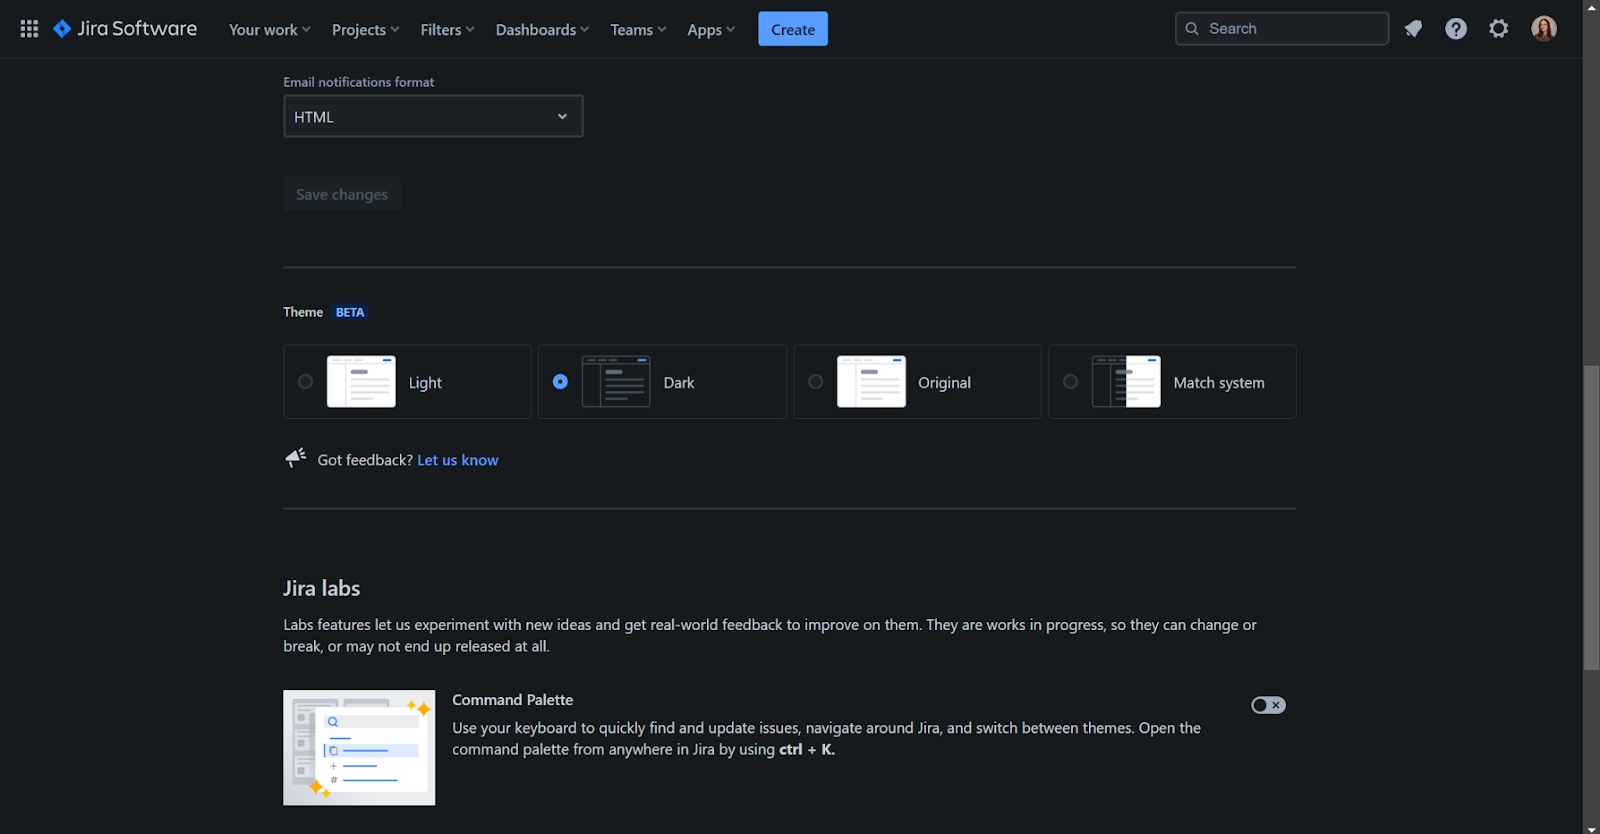Click the Save changes button
This screenshot has width=1600, height=834.
(x=342, y=194)
